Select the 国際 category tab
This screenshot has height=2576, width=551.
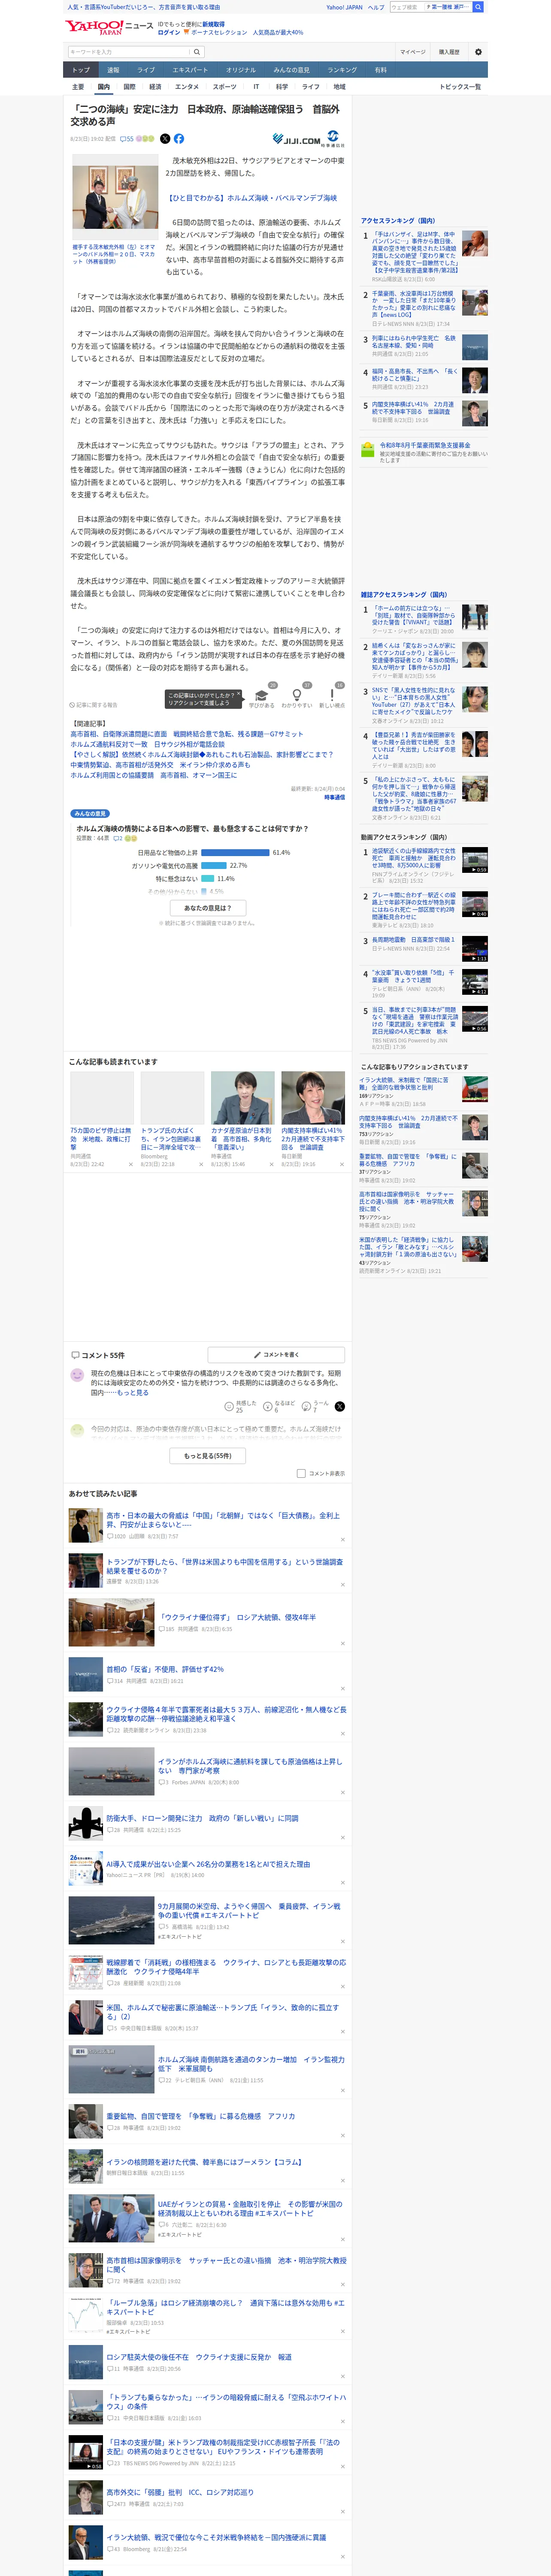click(129, 87)
